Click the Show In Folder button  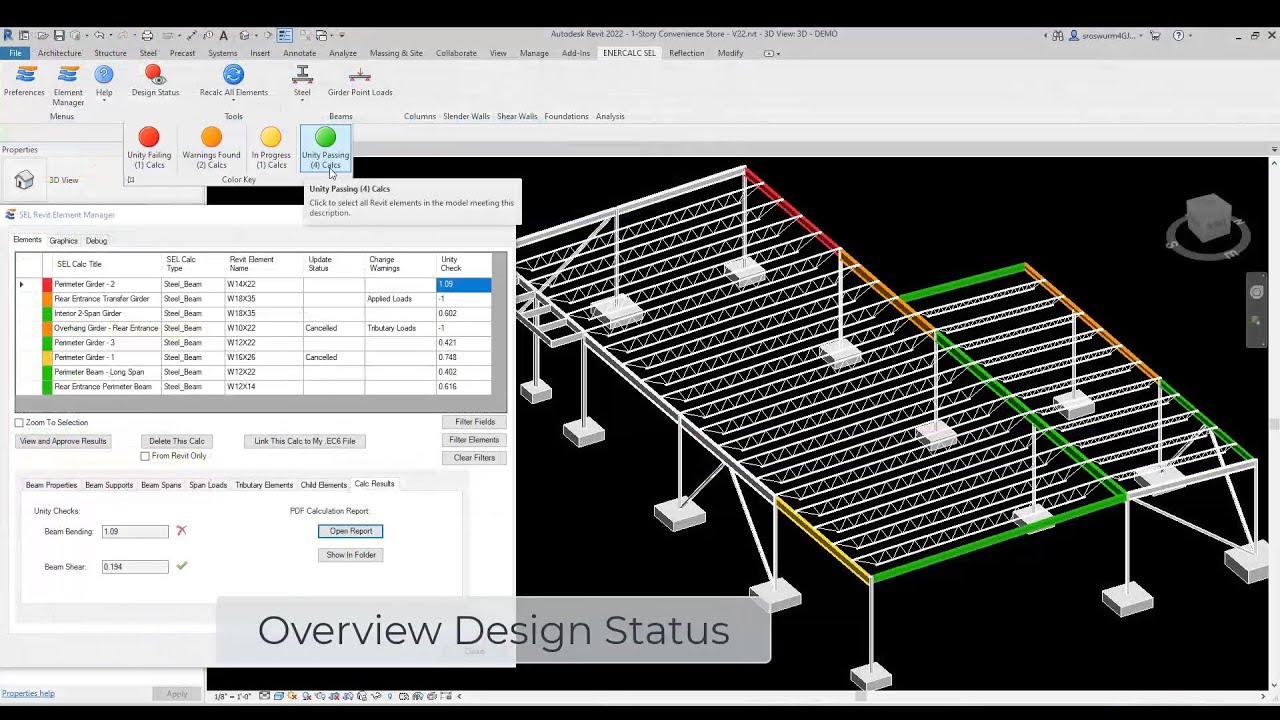[351, 555]
